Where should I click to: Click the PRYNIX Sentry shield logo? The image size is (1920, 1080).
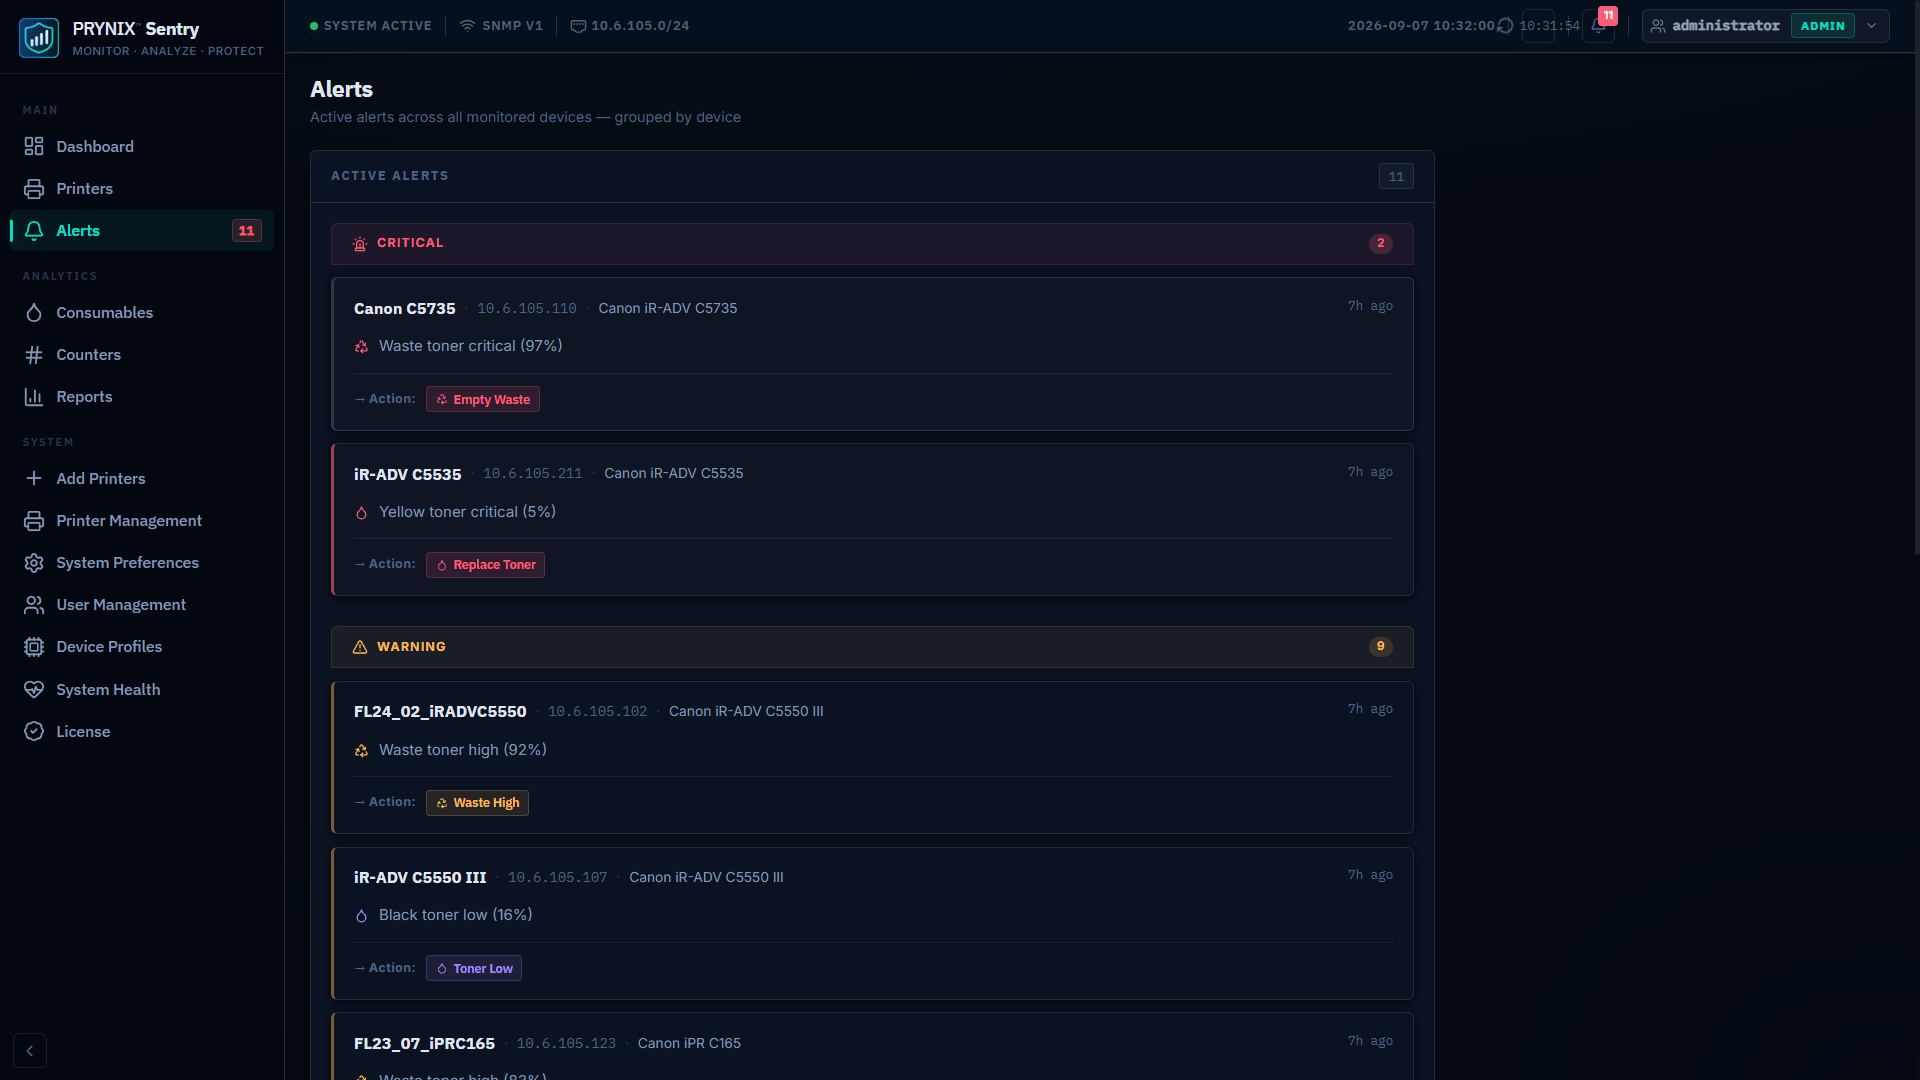(39, 38)
